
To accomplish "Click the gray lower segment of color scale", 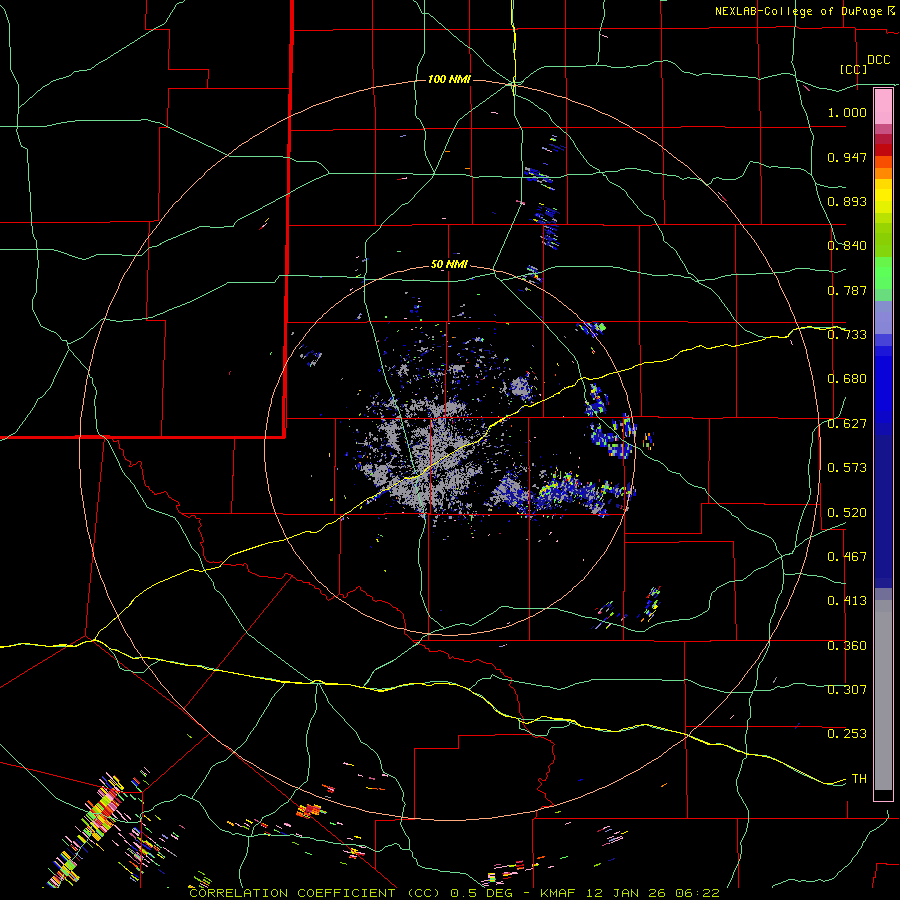I will click(x=883, y=695).
